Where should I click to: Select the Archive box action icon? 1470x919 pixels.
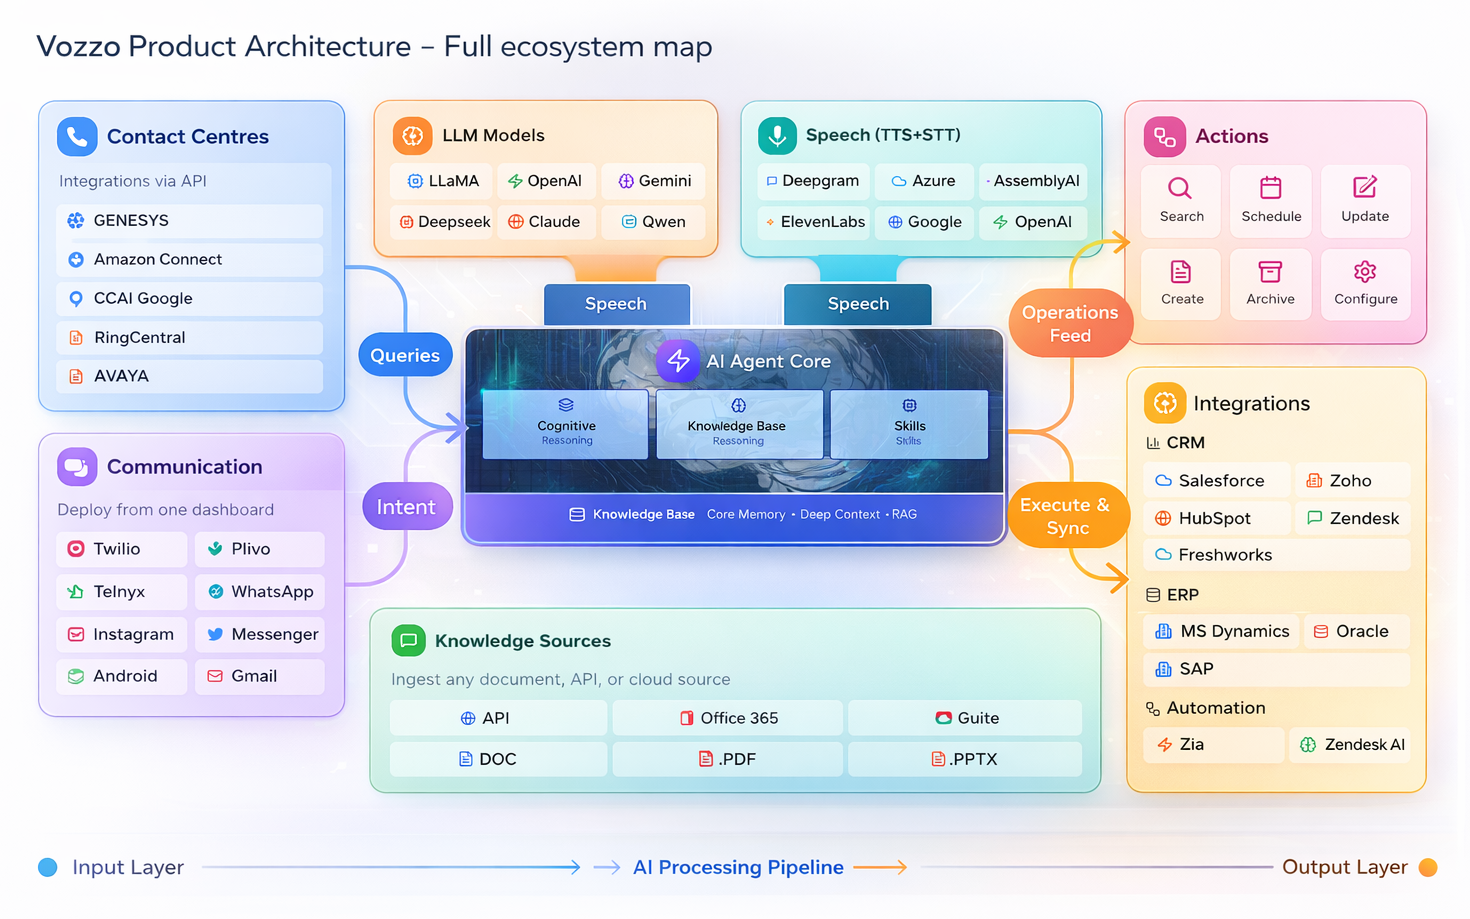click(1270, 272)
